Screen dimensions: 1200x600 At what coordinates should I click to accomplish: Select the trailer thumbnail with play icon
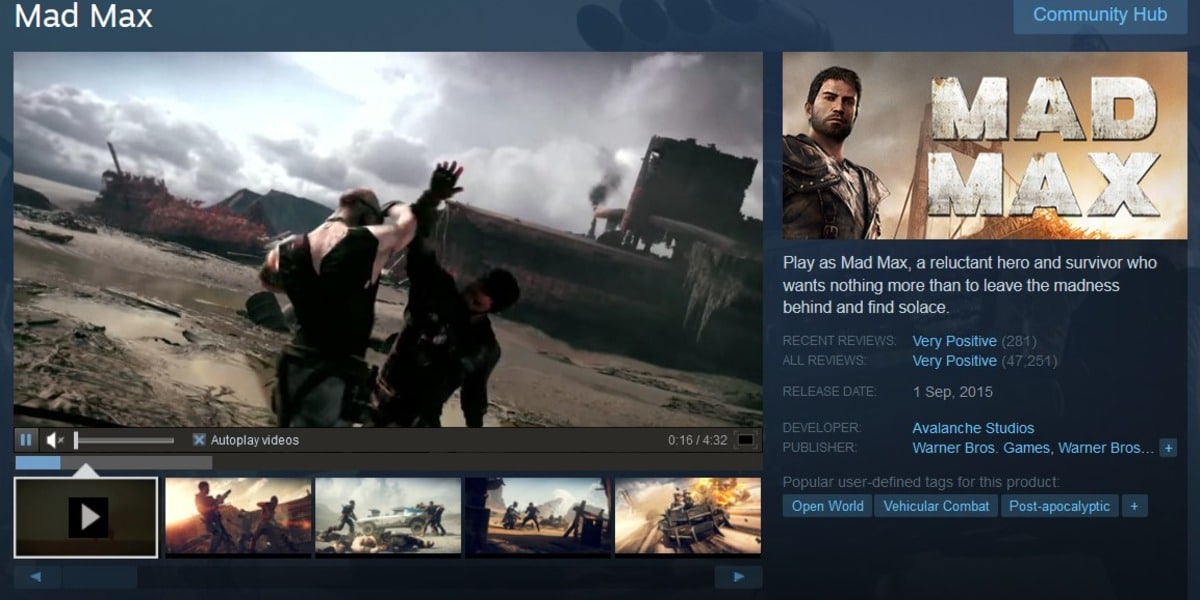[x=86, y=517]
